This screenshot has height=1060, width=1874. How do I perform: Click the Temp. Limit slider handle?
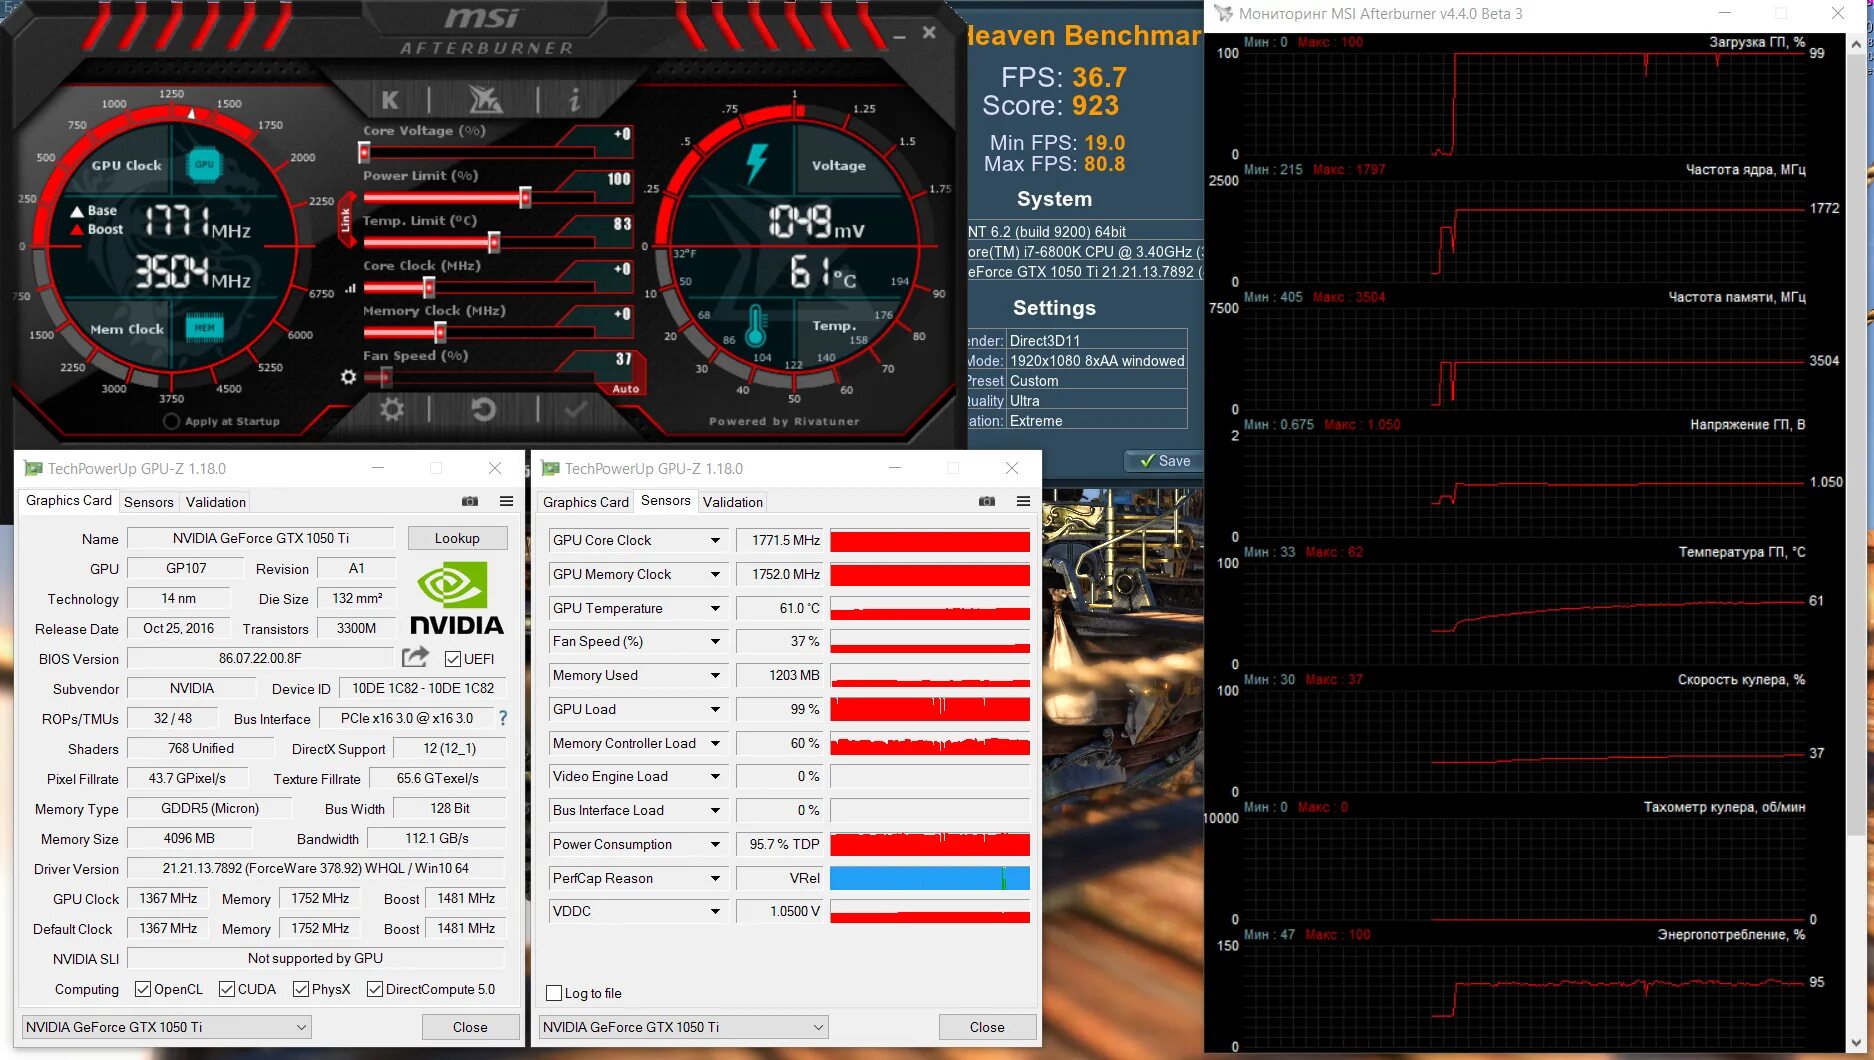pos(493,242)
